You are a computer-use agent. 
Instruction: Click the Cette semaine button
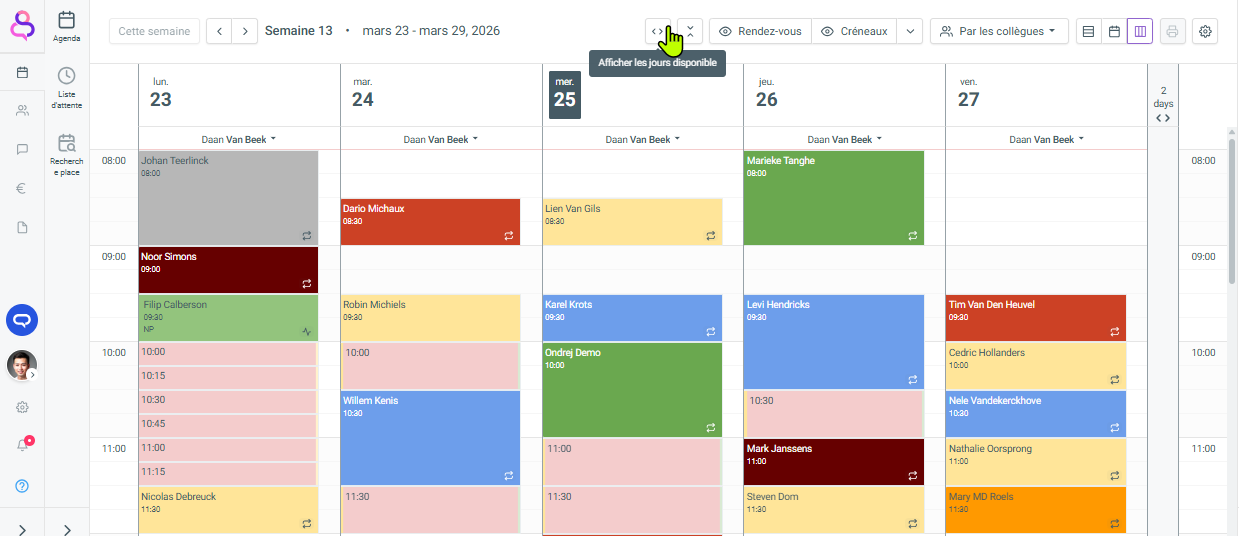coord(154,31)
